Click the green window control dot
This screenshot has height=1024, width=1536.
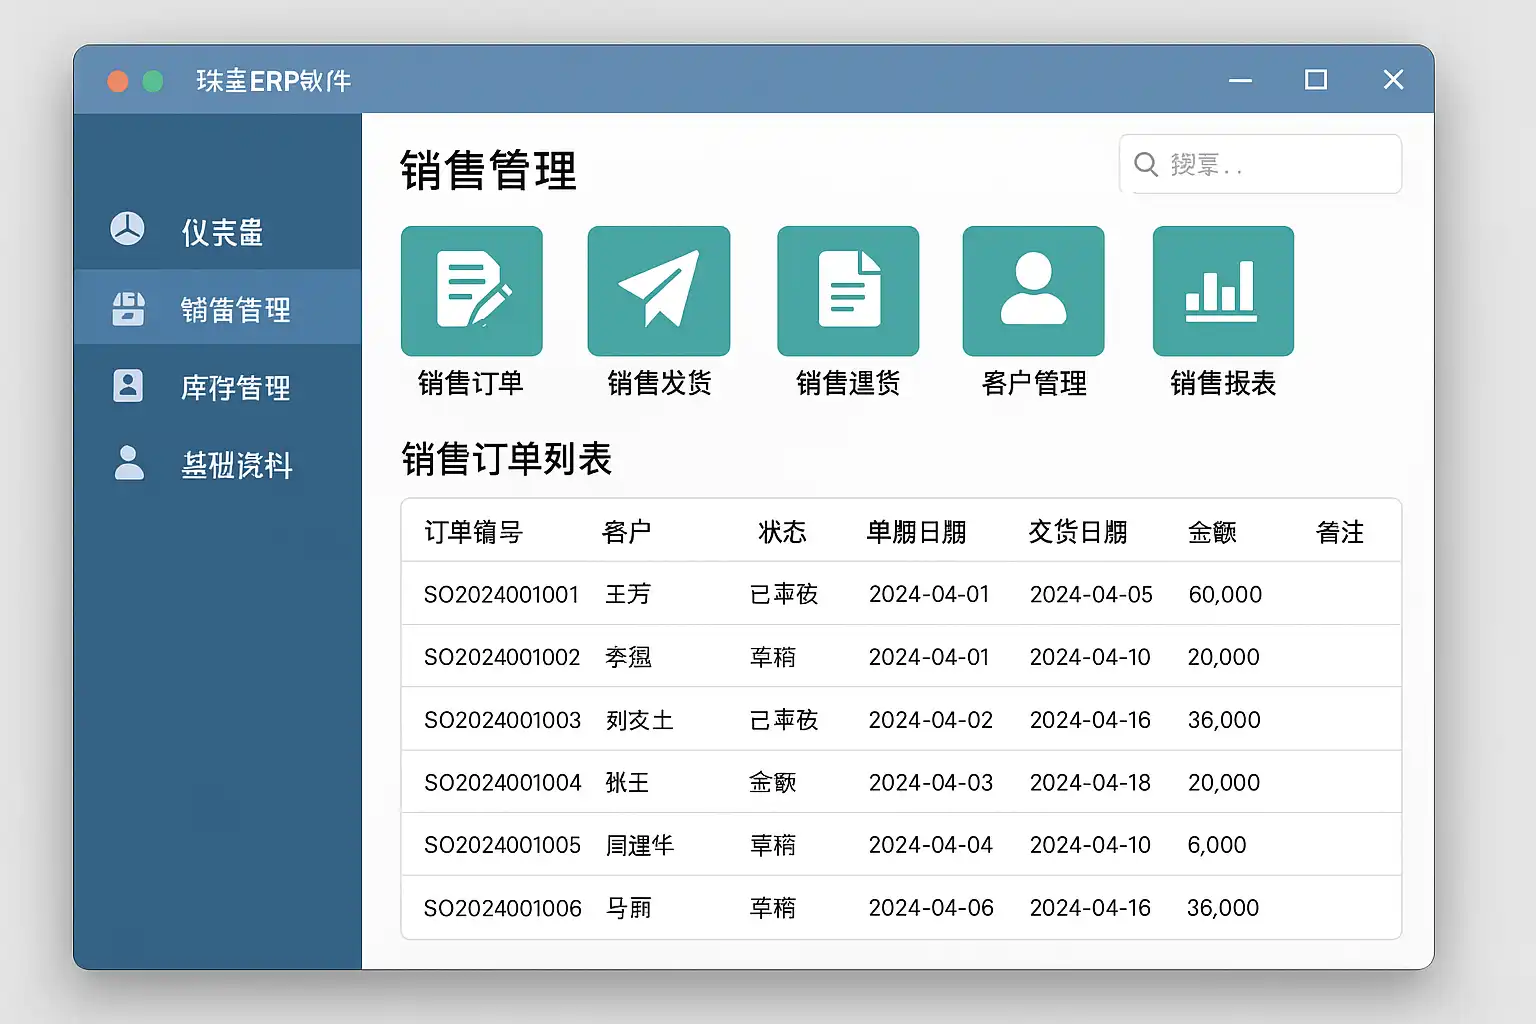[x=153, y=81]
